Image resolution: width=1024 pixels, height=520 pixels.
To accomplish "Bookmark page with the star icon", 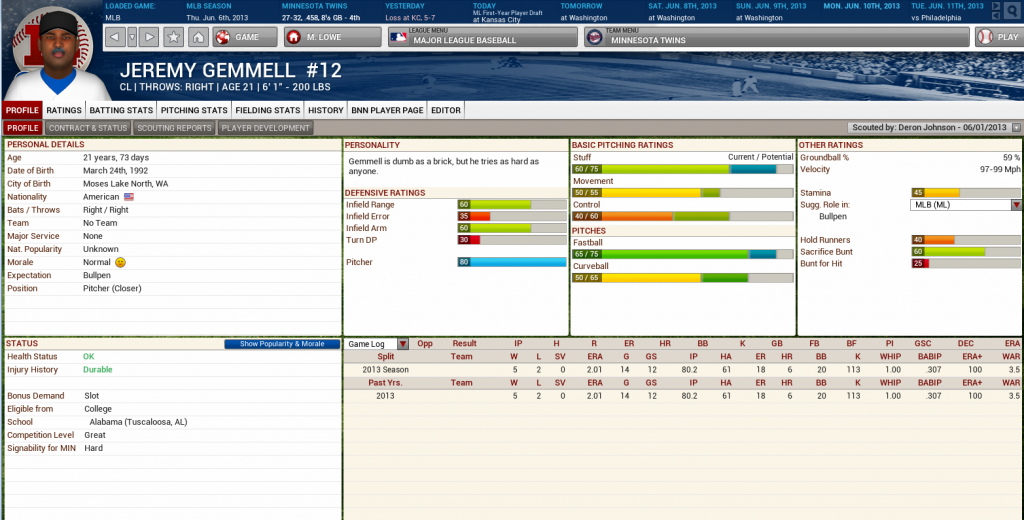I will (x=174, y=38).
